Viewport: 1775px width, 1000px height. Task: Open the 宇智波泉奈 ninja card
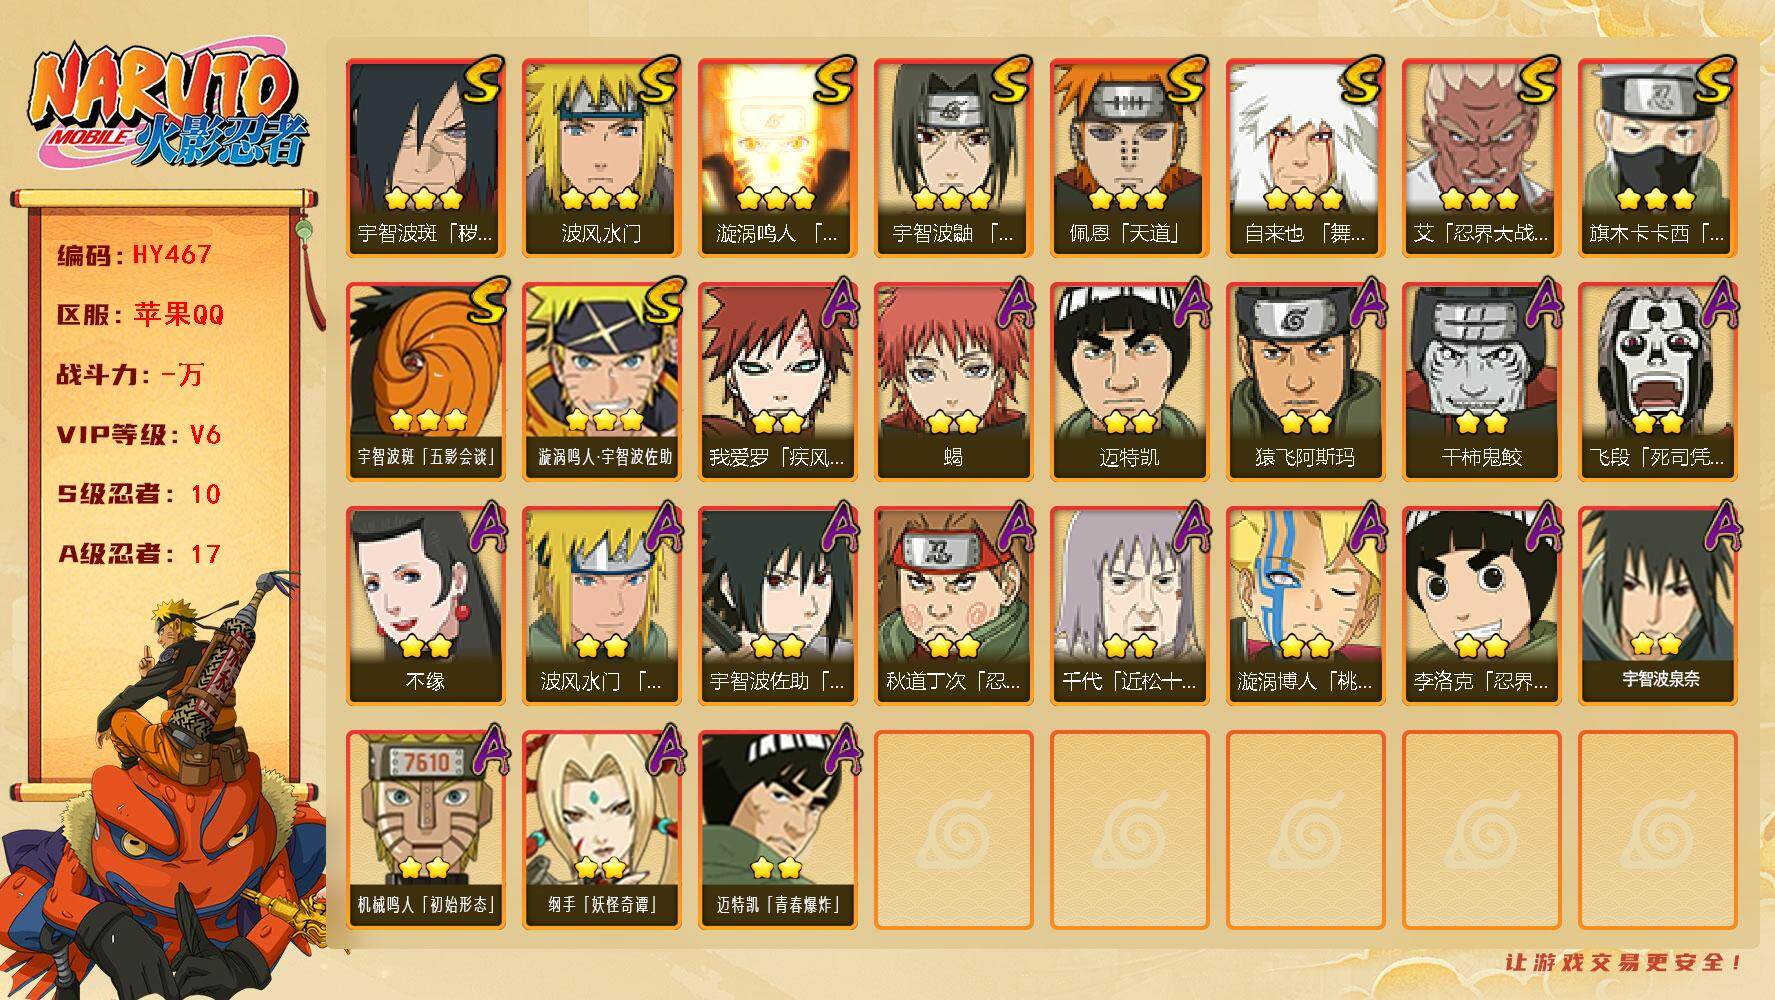coord(1658,606)
